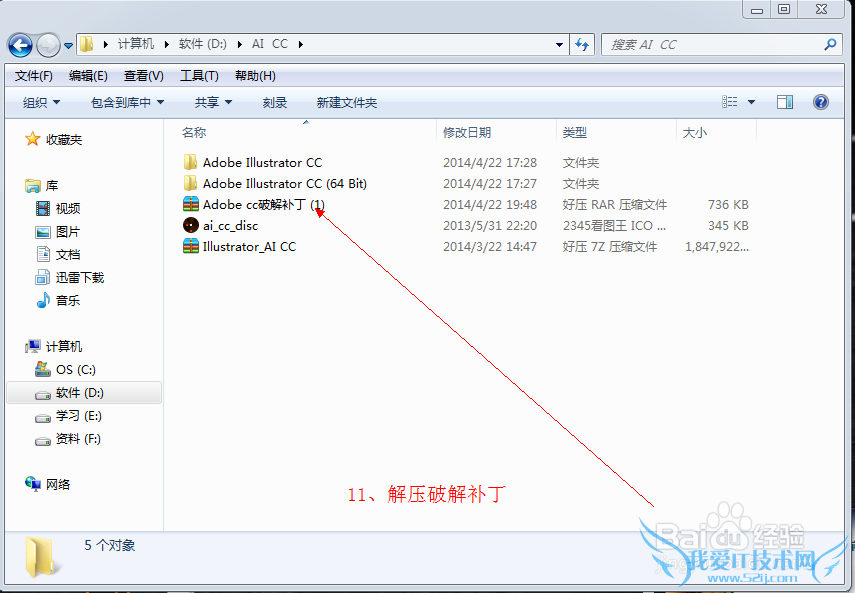
Task: Toggle the preview pane icon
Action: pos(785,102)
